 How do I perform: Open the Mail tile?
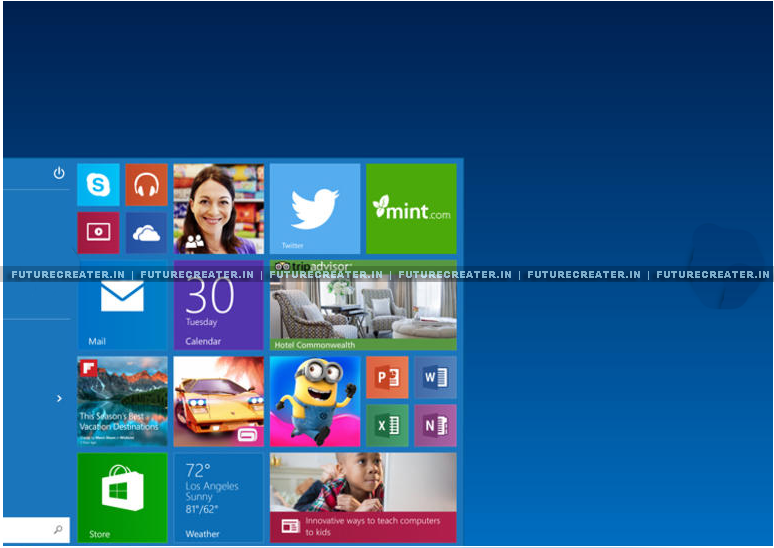click(x=122, y=305)
